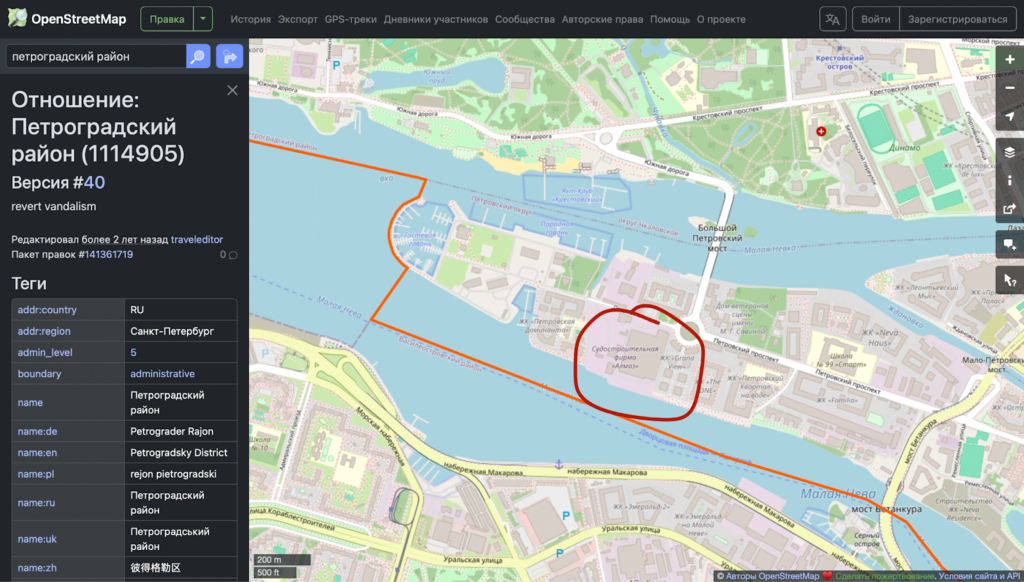Open the map key info panel
This screenshot has width=1024, height=582.
pos(1010,180)
